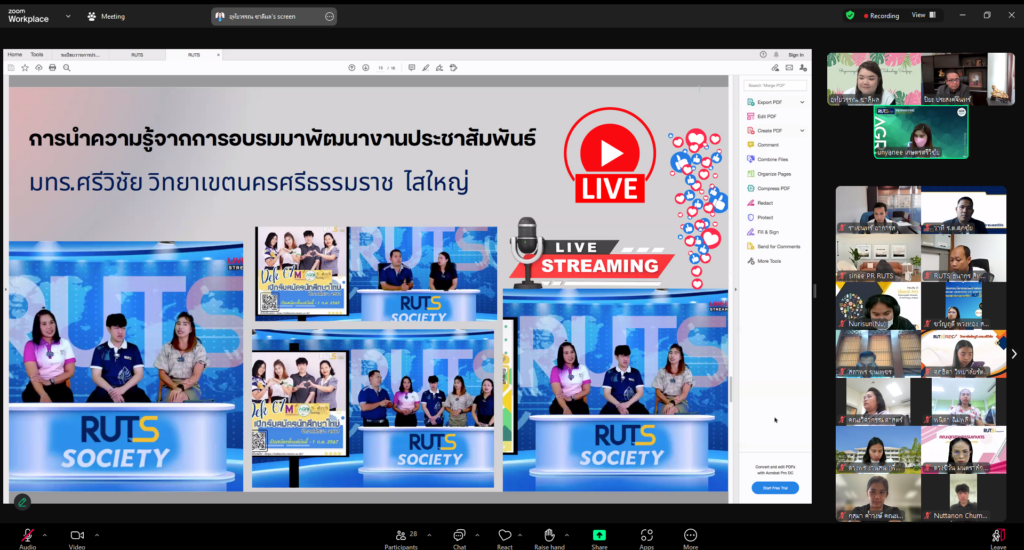Open the Zoom Workplace dropdown arrow
1024x550 pixels.
68,16
